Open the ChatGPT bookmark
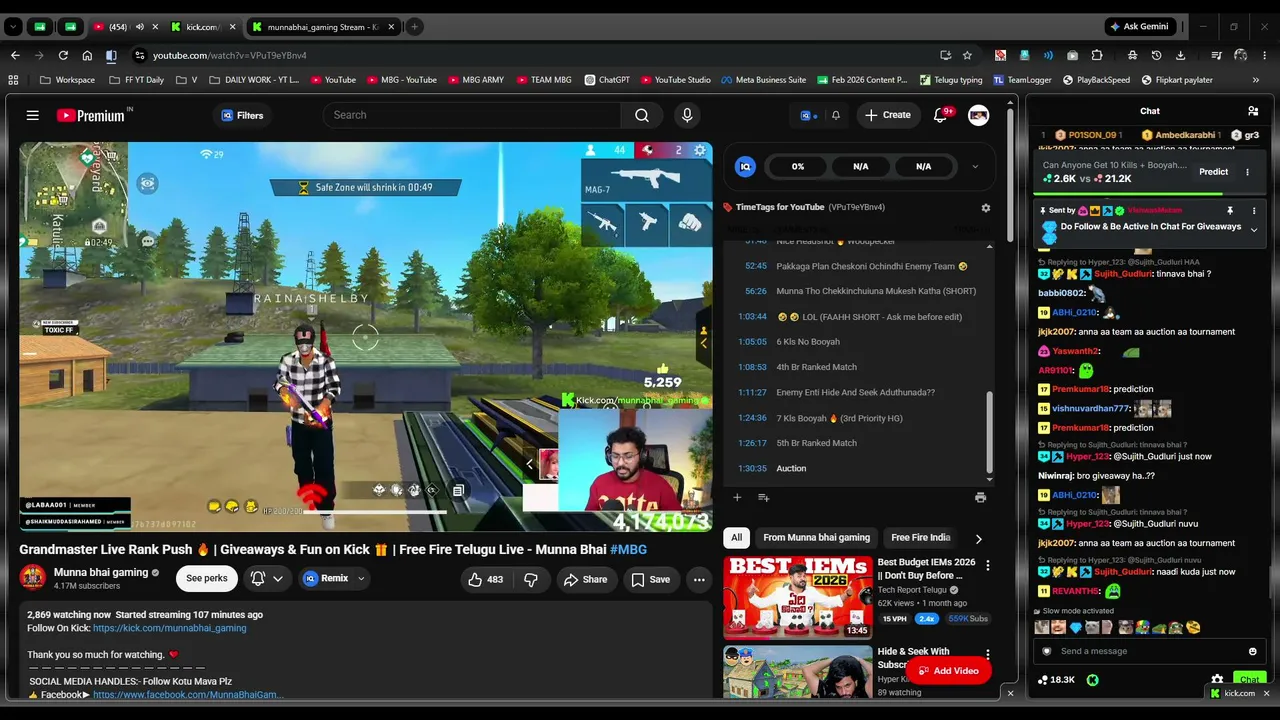The image size is (1280, 720). (x=607, y=80)
